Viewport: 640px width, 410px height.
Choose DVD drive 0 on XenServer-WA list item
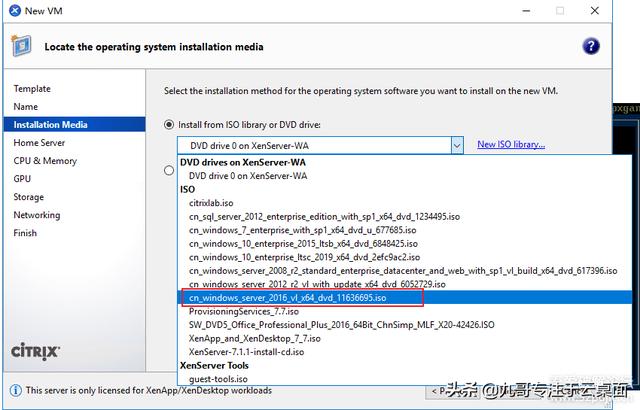(x=249, y=175)
